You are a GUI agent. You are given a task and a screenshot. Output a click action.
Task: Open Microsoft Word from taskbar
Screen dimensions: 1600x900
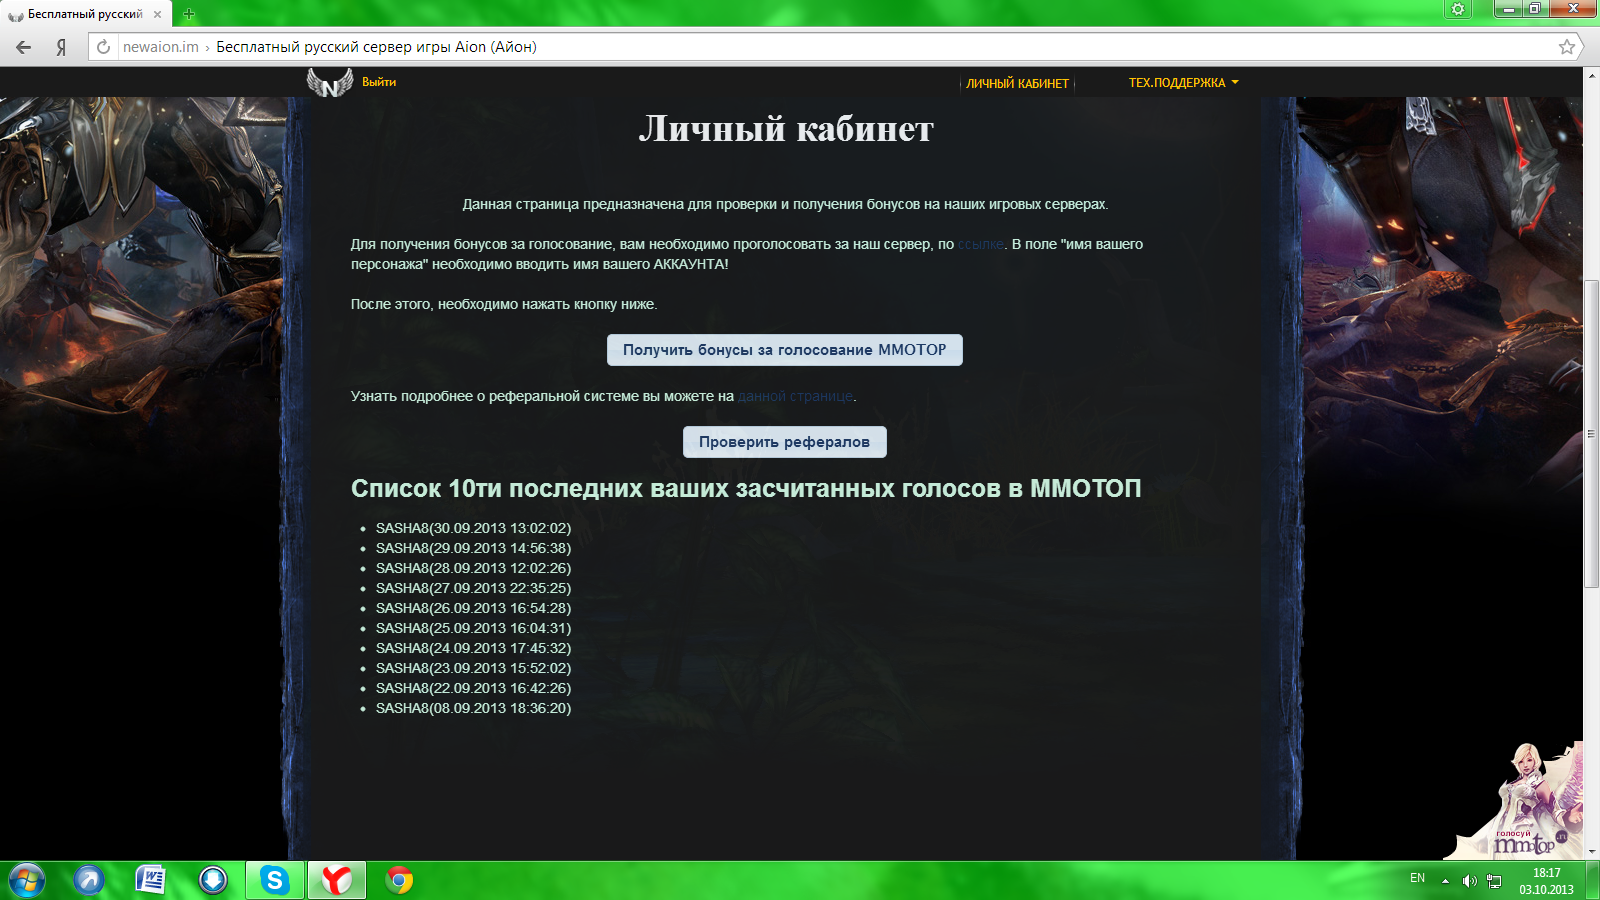click(x=151, y=880)
